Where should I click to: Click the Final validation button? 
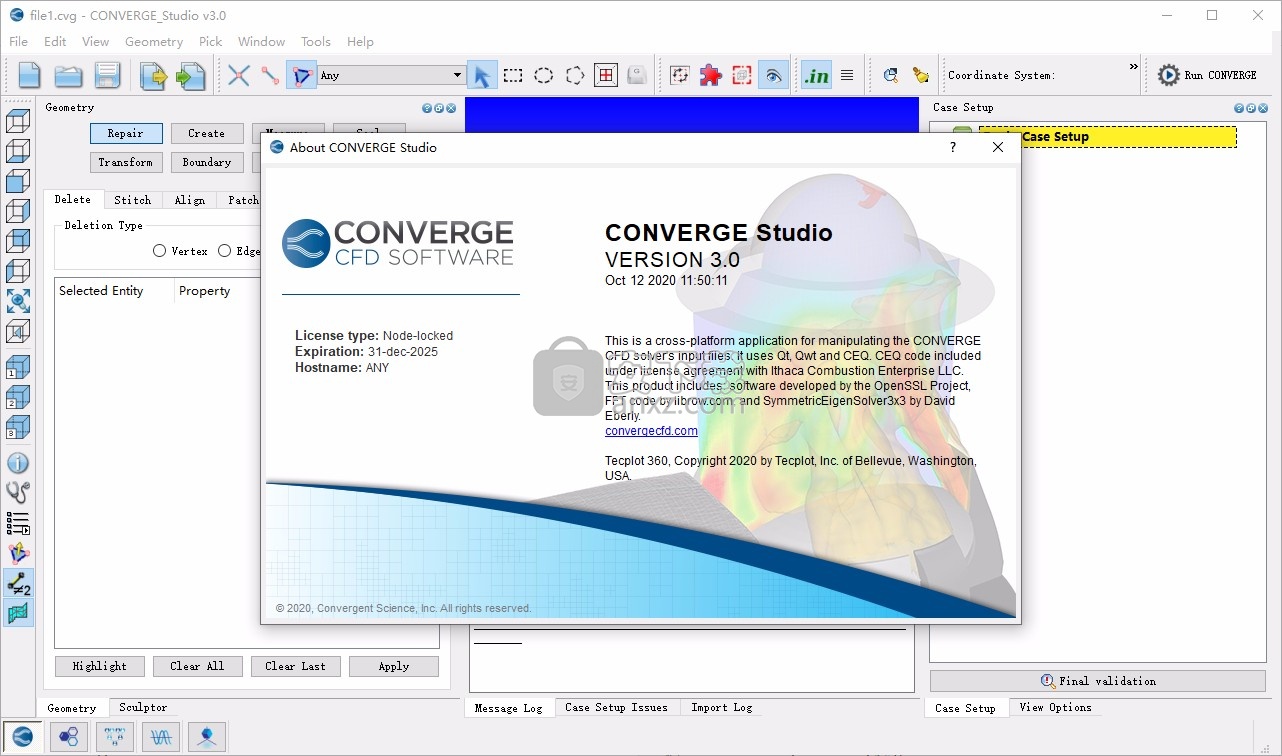[1097, 681]
